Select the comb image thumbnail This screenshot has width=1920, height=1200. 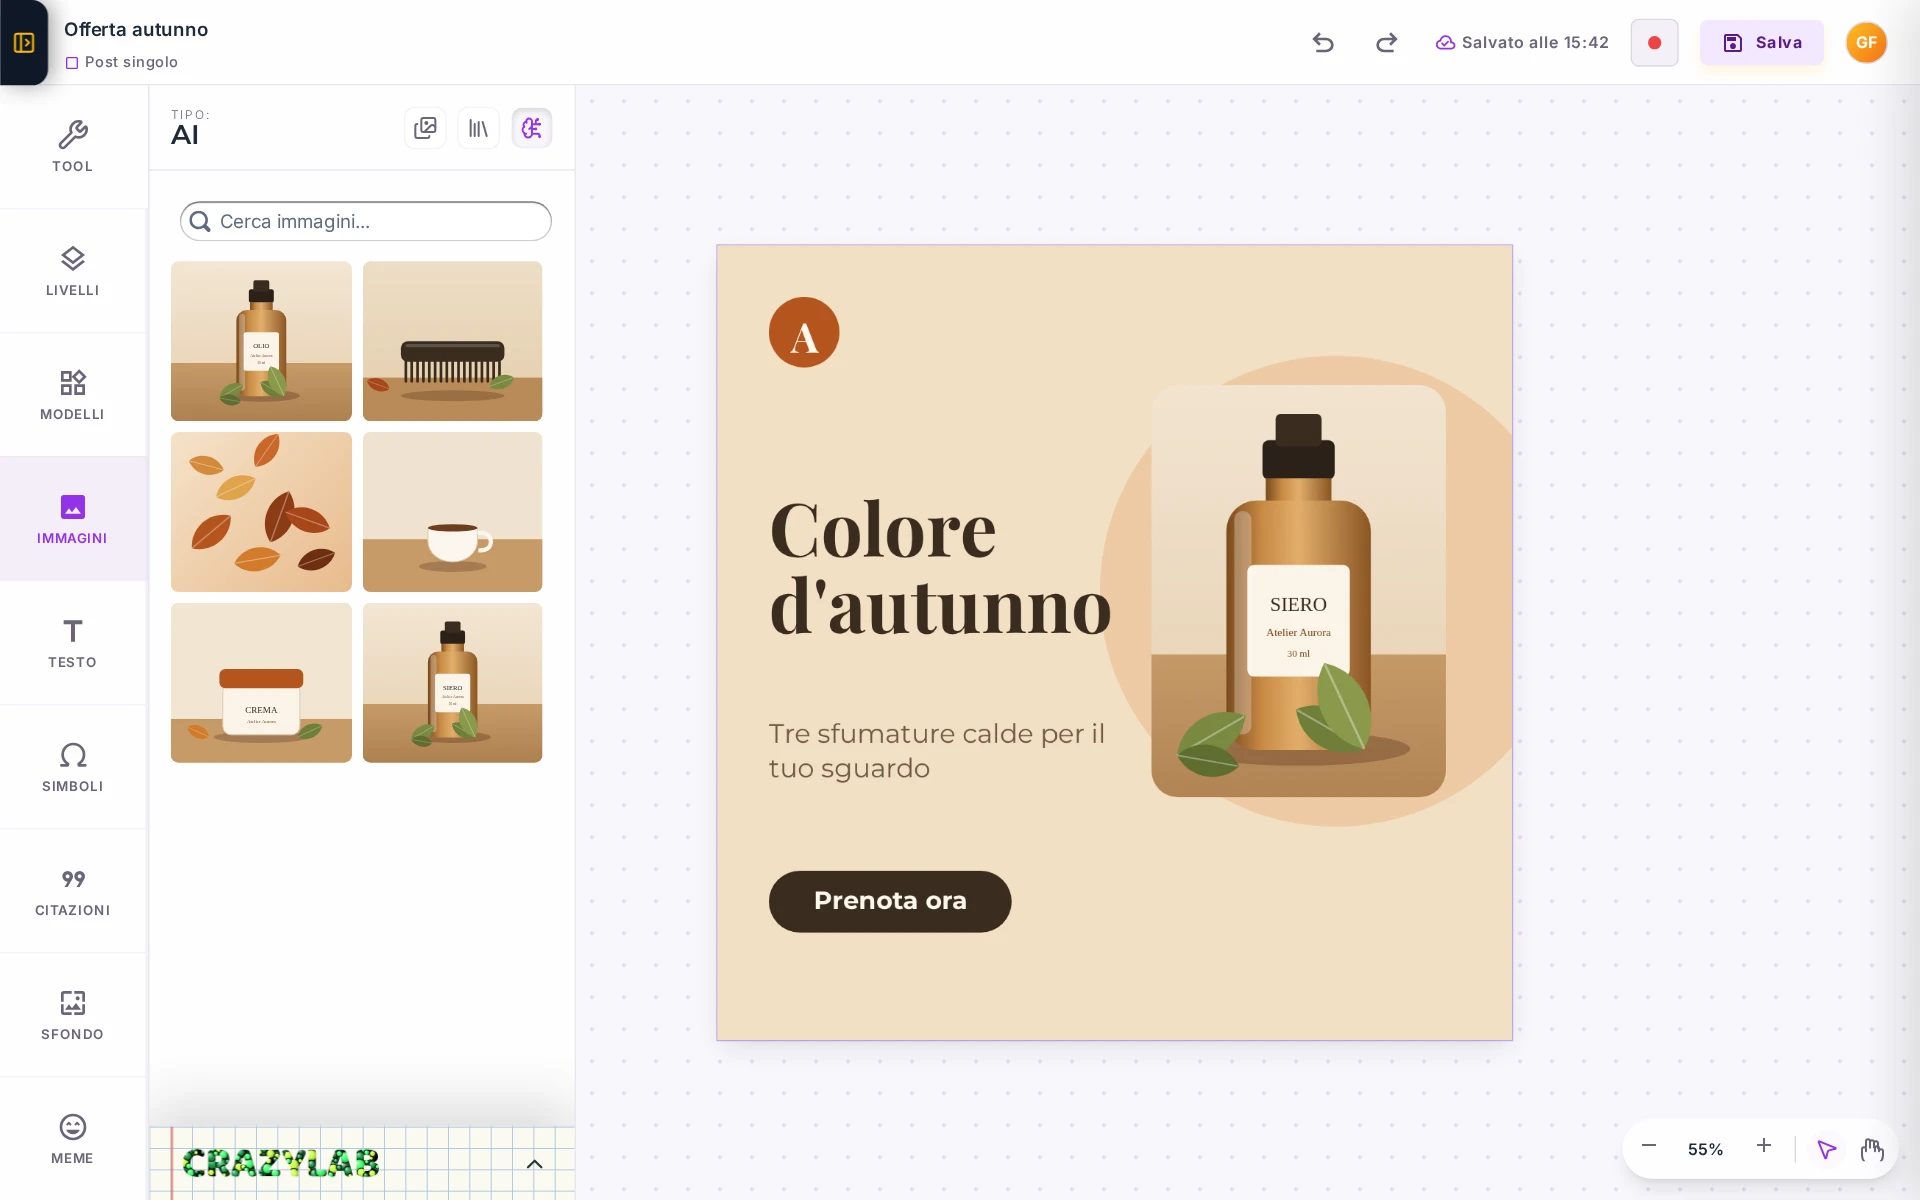[x=452, y=341]
